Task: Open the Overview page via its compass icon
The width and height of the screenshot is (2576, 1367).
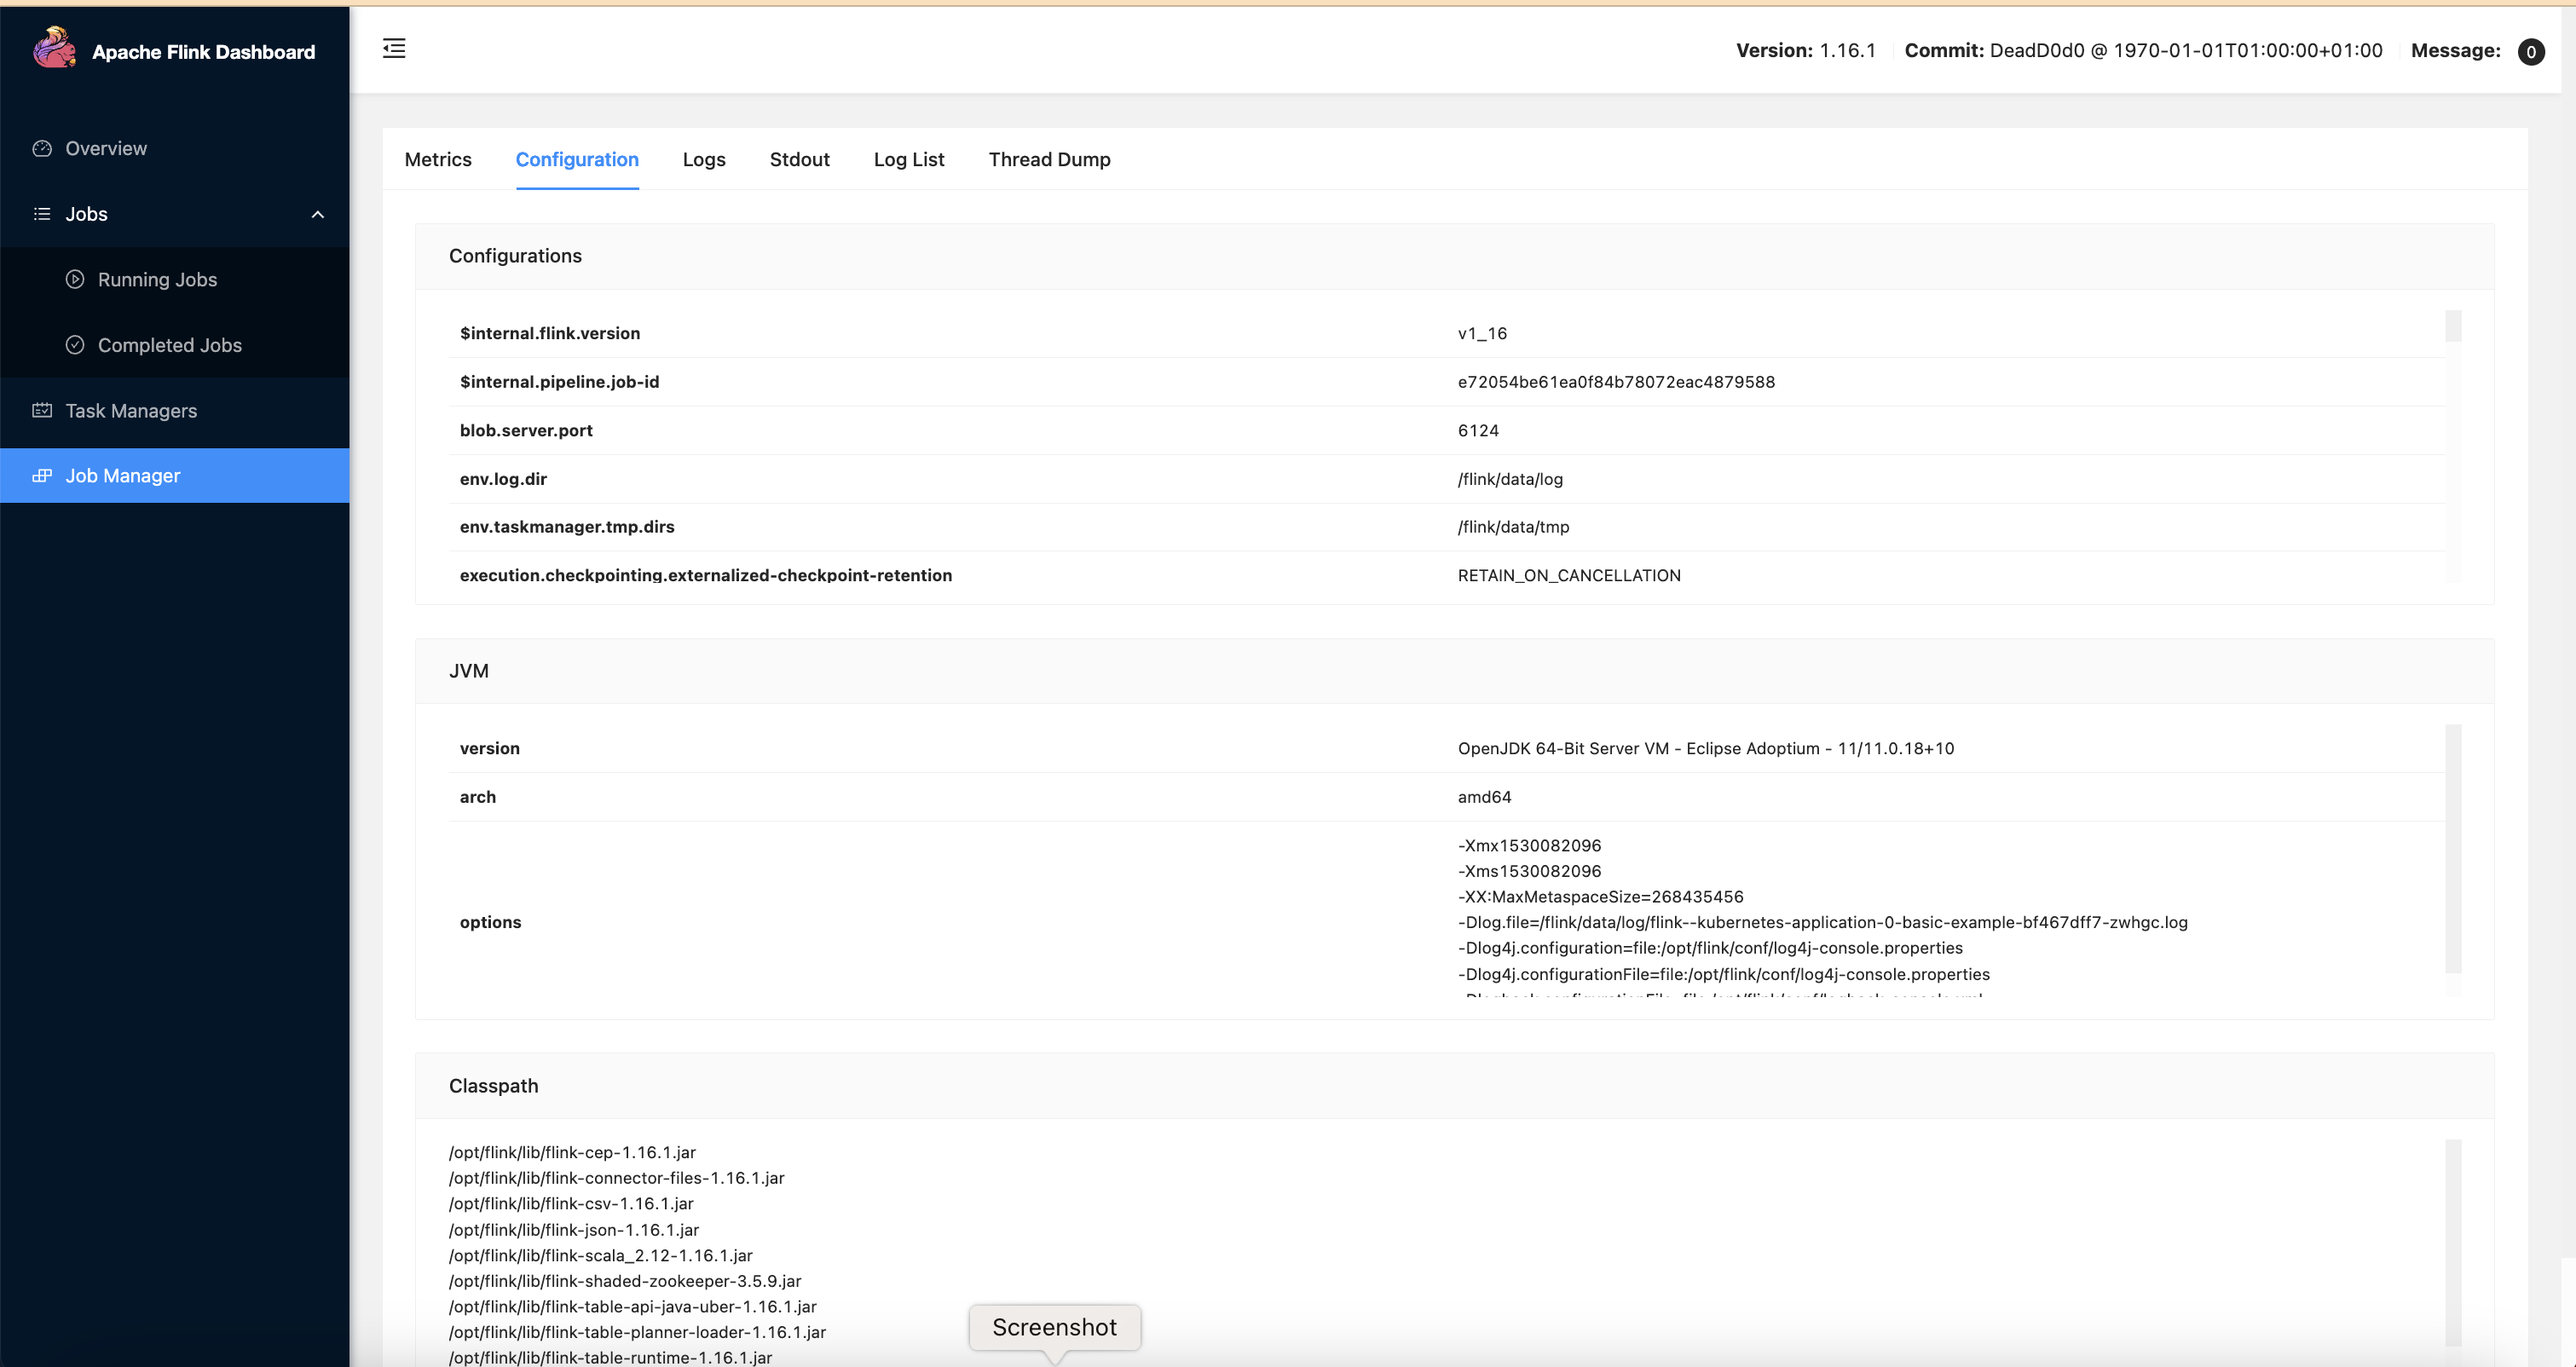Action: point(41,148)
